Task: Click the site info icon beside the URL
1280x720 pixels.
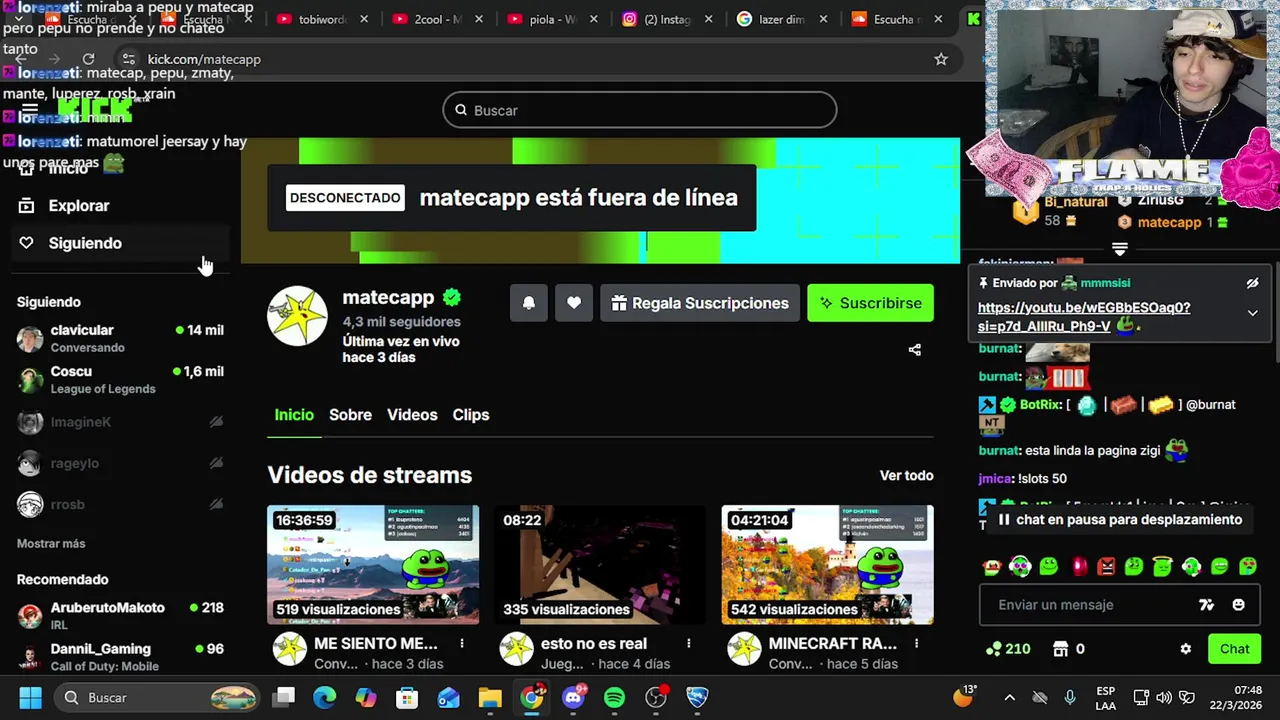Action: [x=128, y=59]
